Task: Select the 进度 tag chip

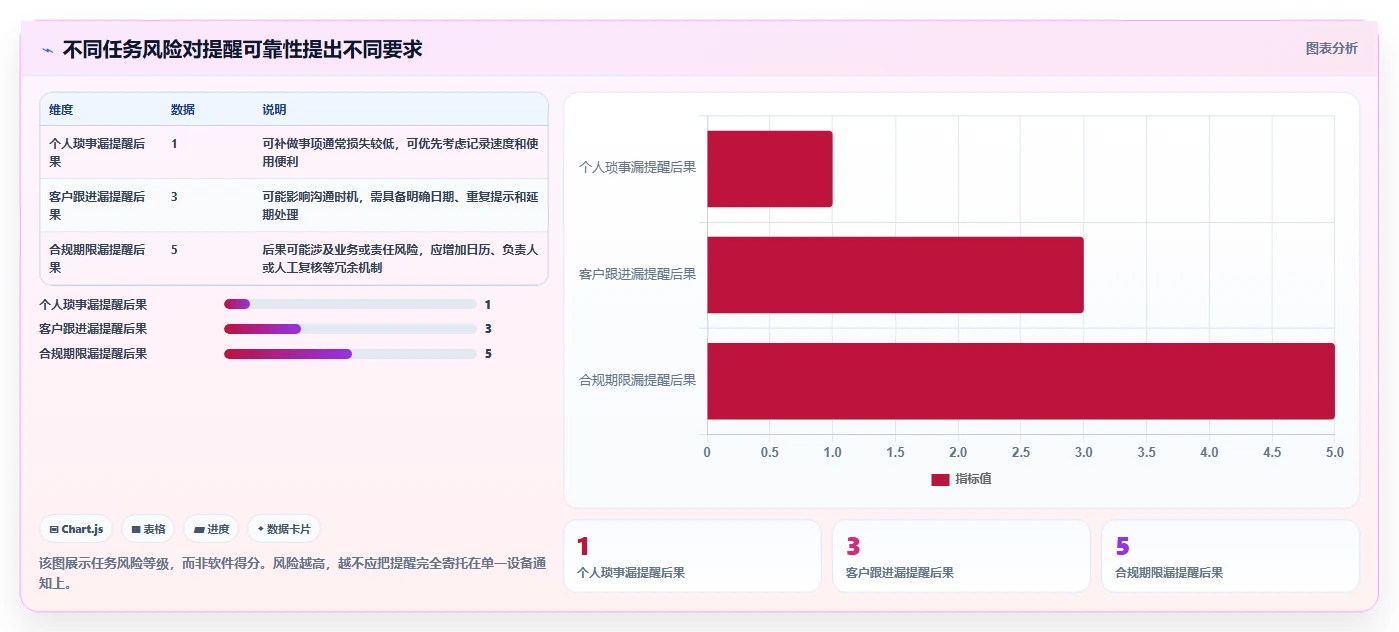Action: pyautogui.click(x=211, y=529)
